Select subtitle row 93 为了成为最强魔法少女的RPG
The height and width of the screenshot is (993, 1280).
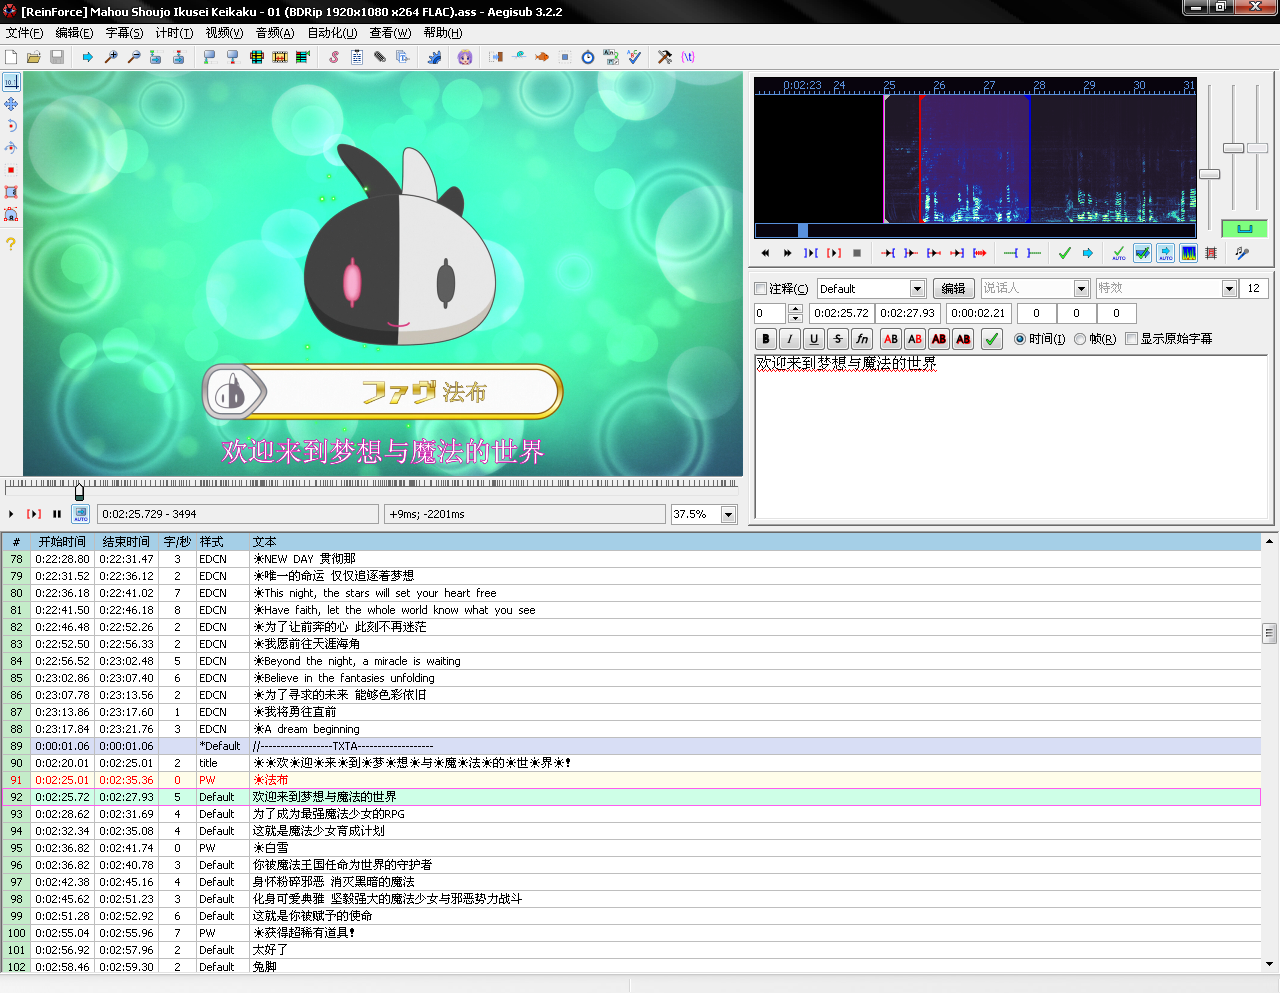(x=631, y=814)
